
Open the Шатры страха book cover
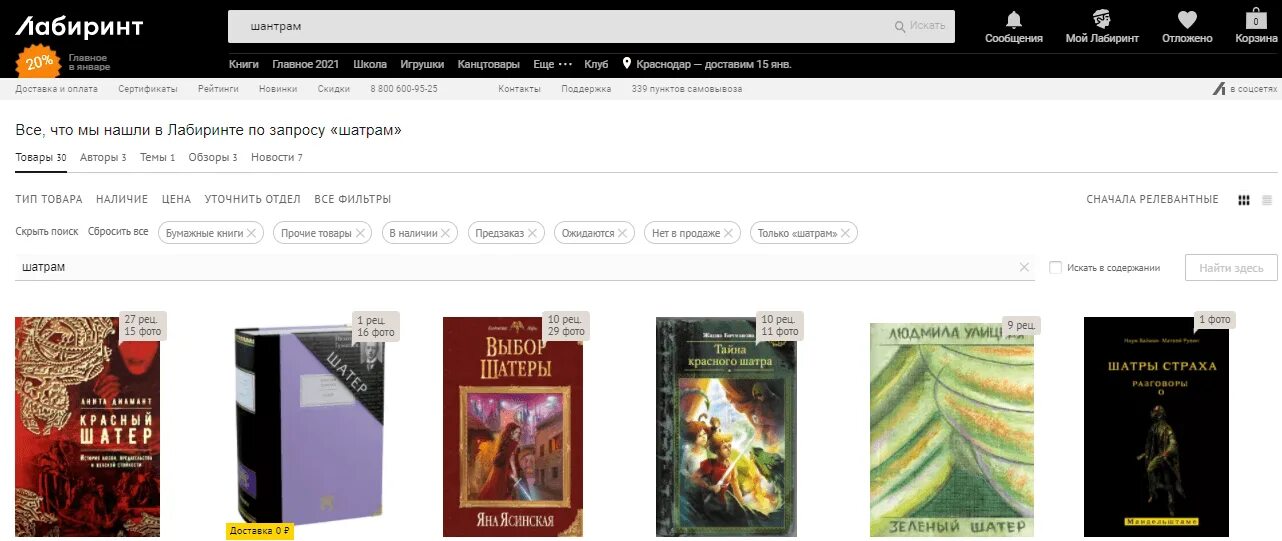[1156, 427]
